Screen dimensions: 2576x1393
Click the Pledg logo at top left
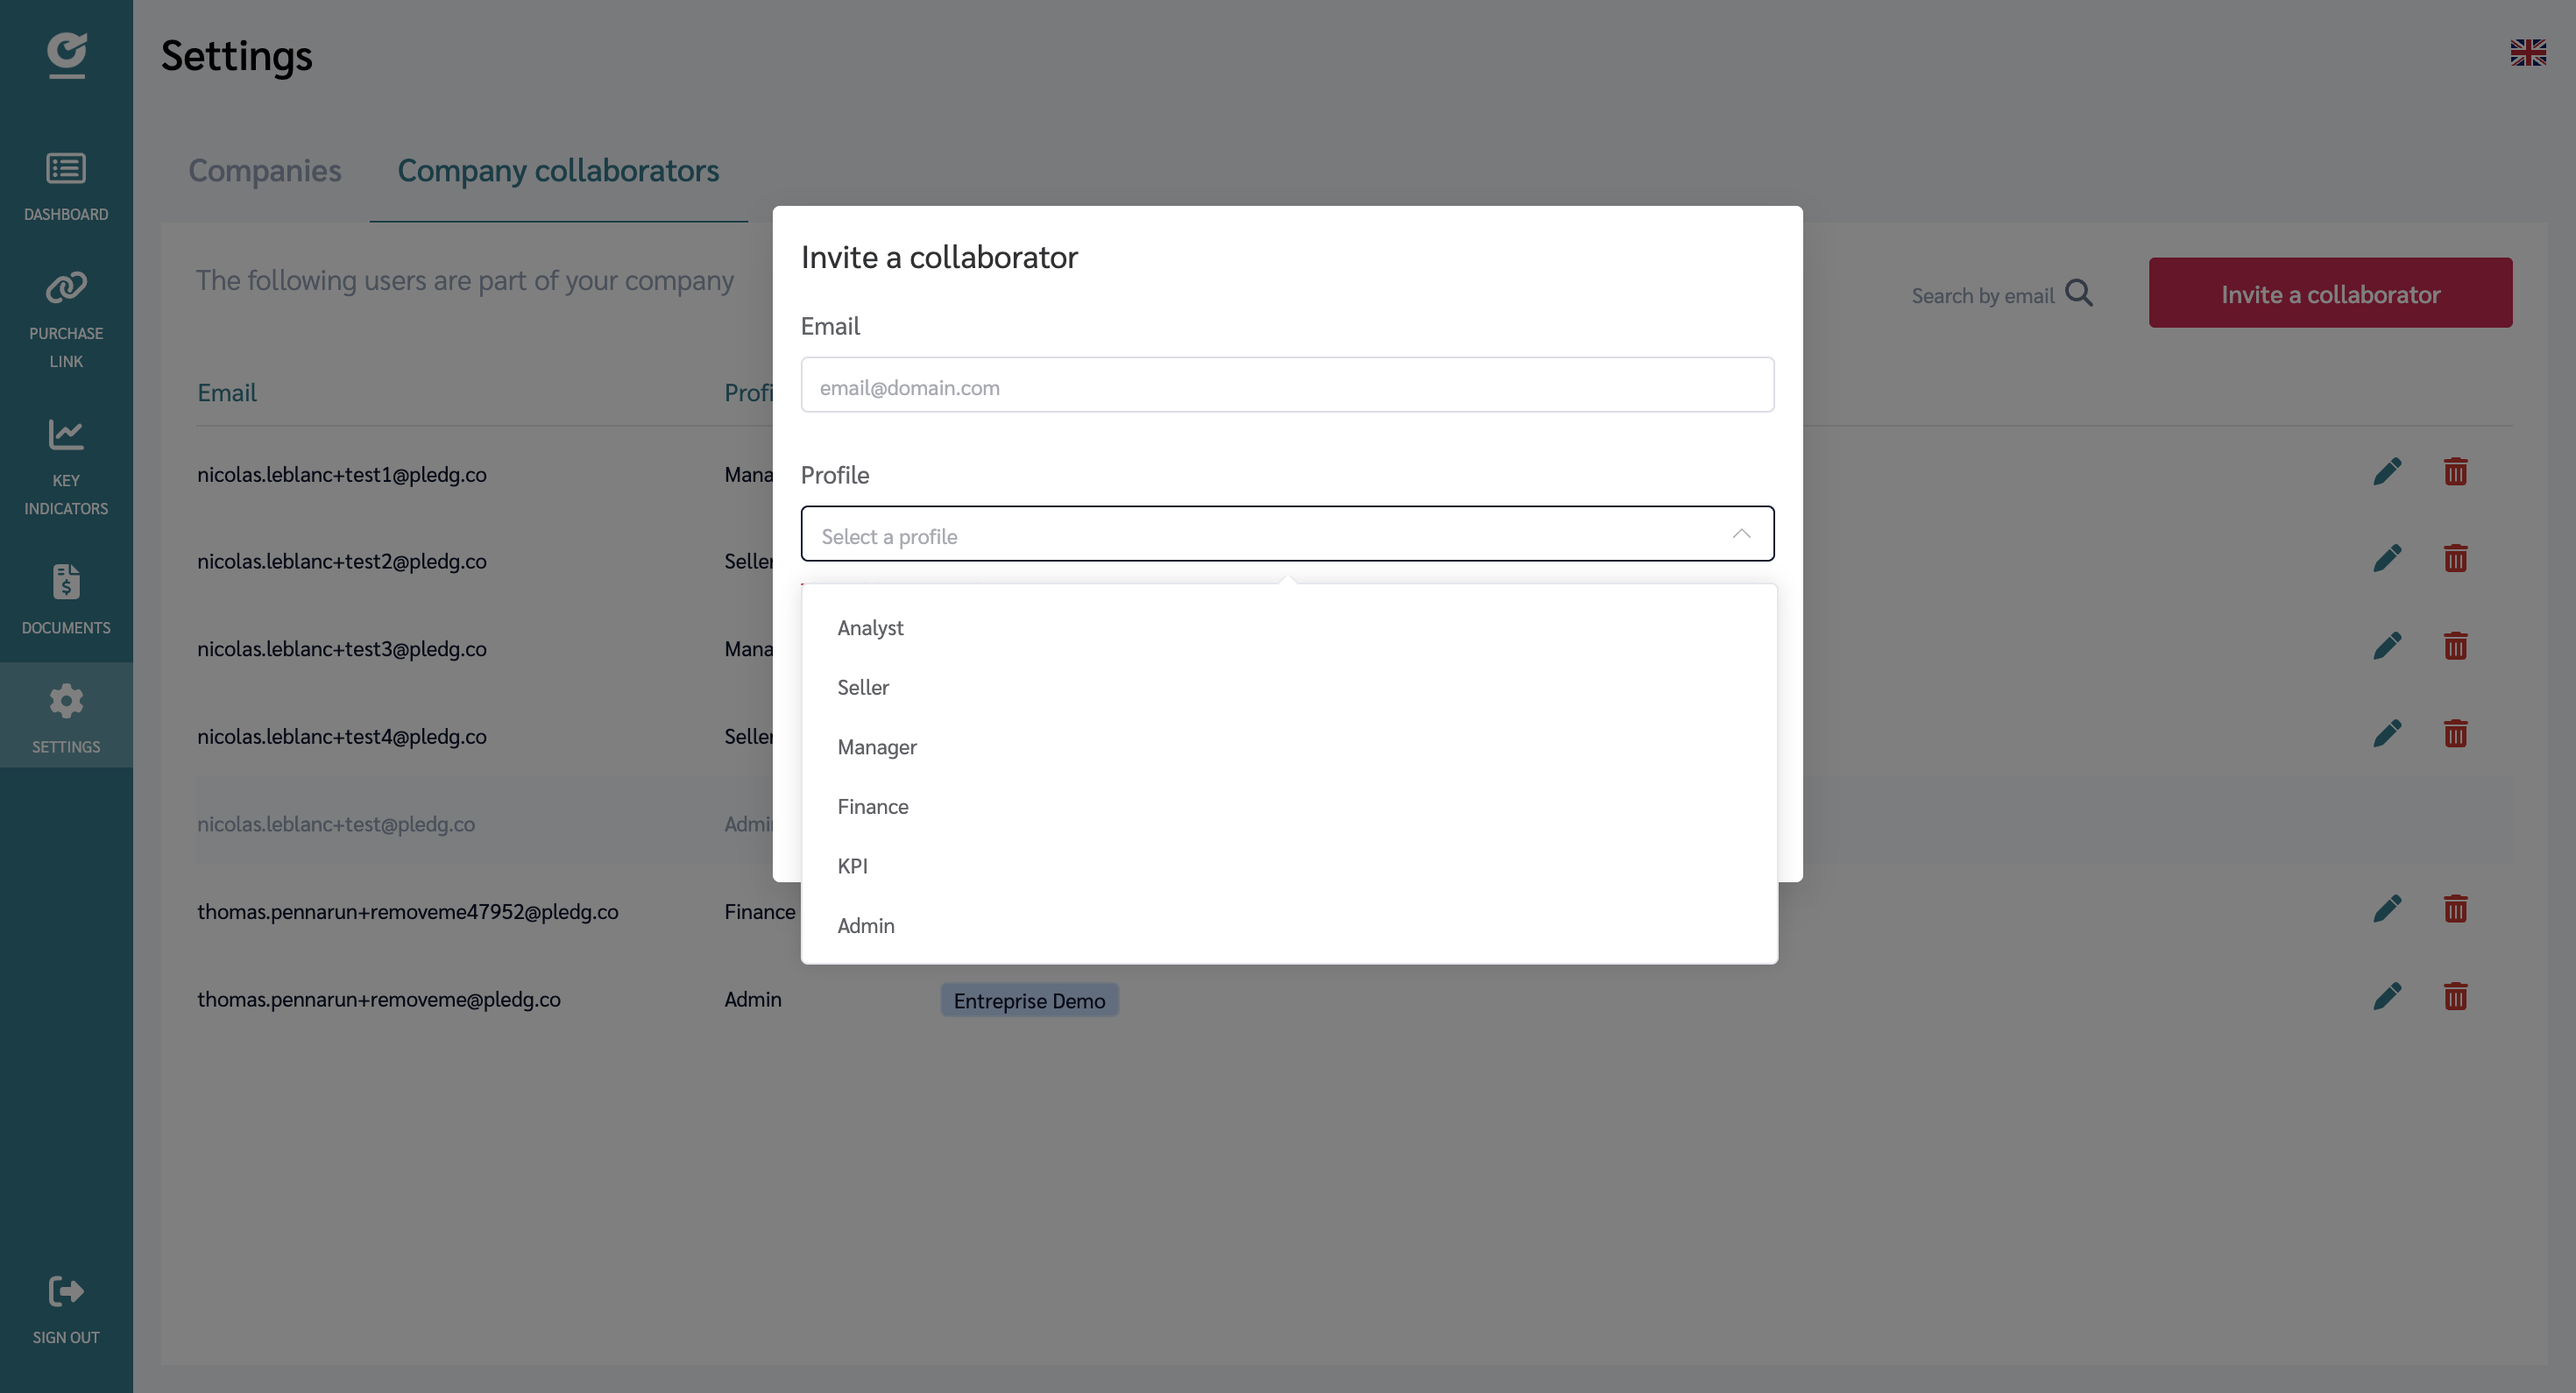66,55
